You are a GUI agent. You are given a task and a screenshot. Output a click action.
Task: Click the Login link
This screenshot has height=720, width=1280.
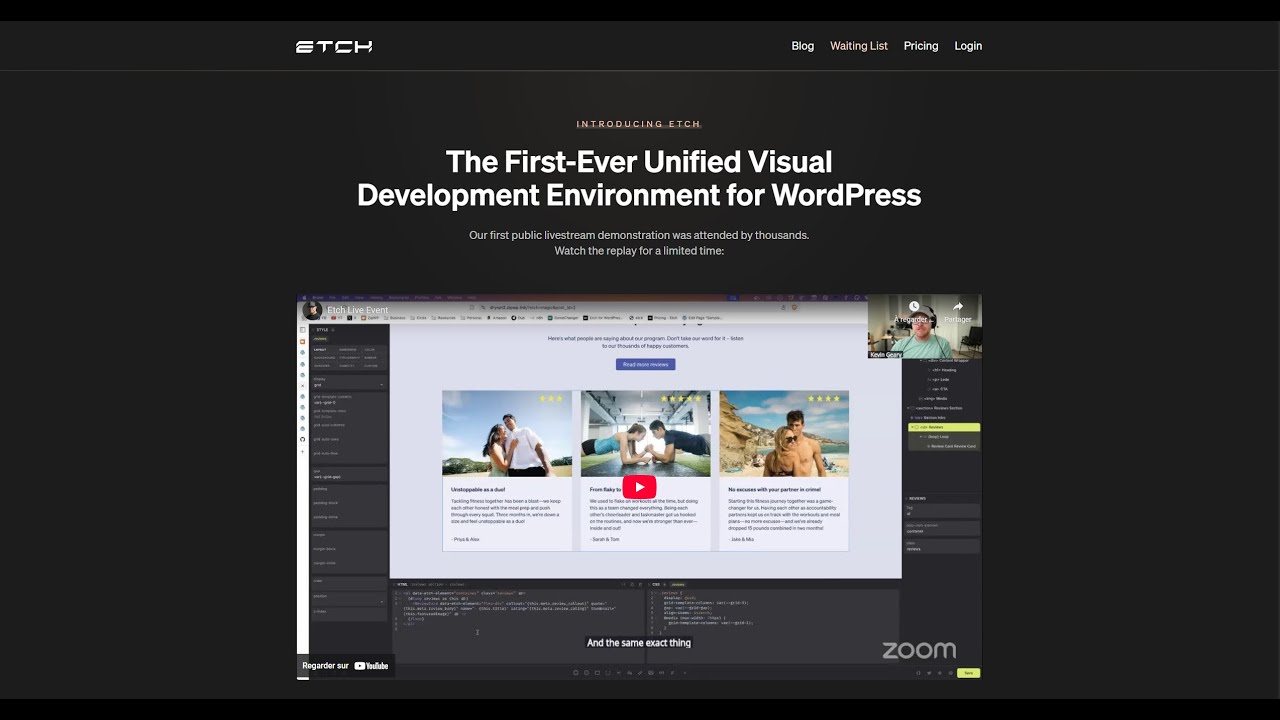coord(968,46)
